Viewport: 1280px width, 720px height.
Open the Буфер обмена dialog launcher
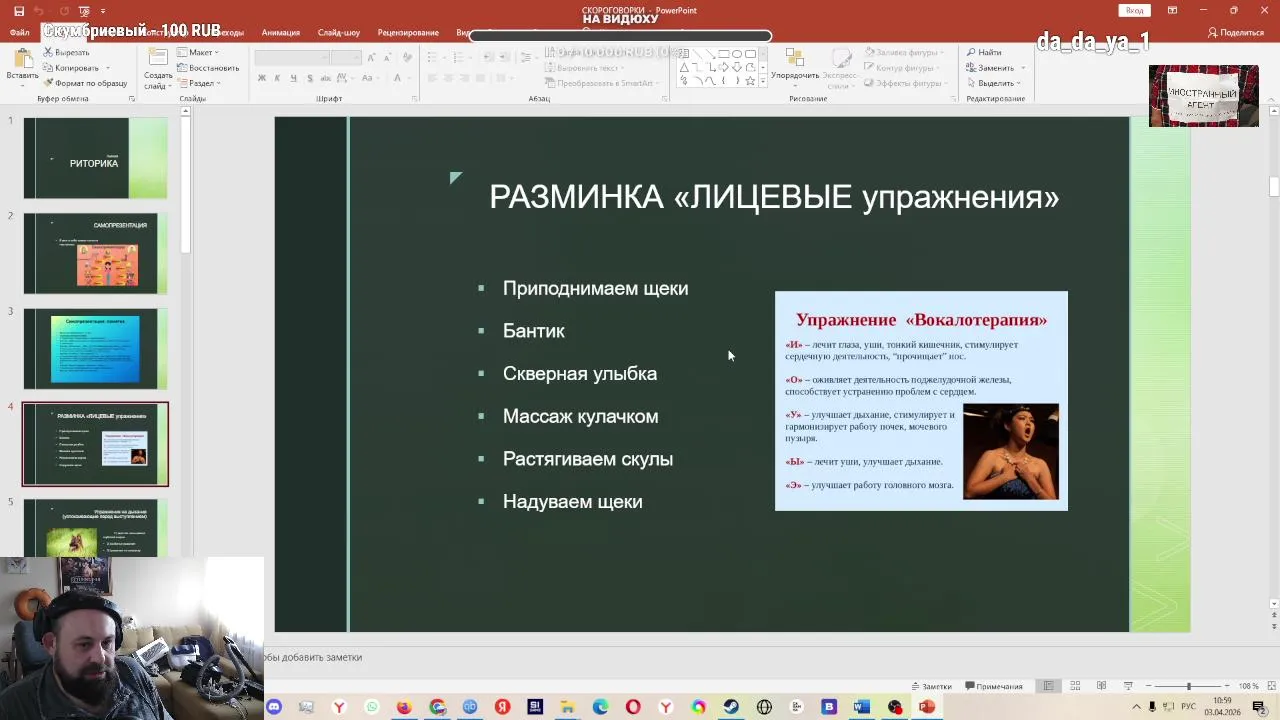(x=132, y=99)
